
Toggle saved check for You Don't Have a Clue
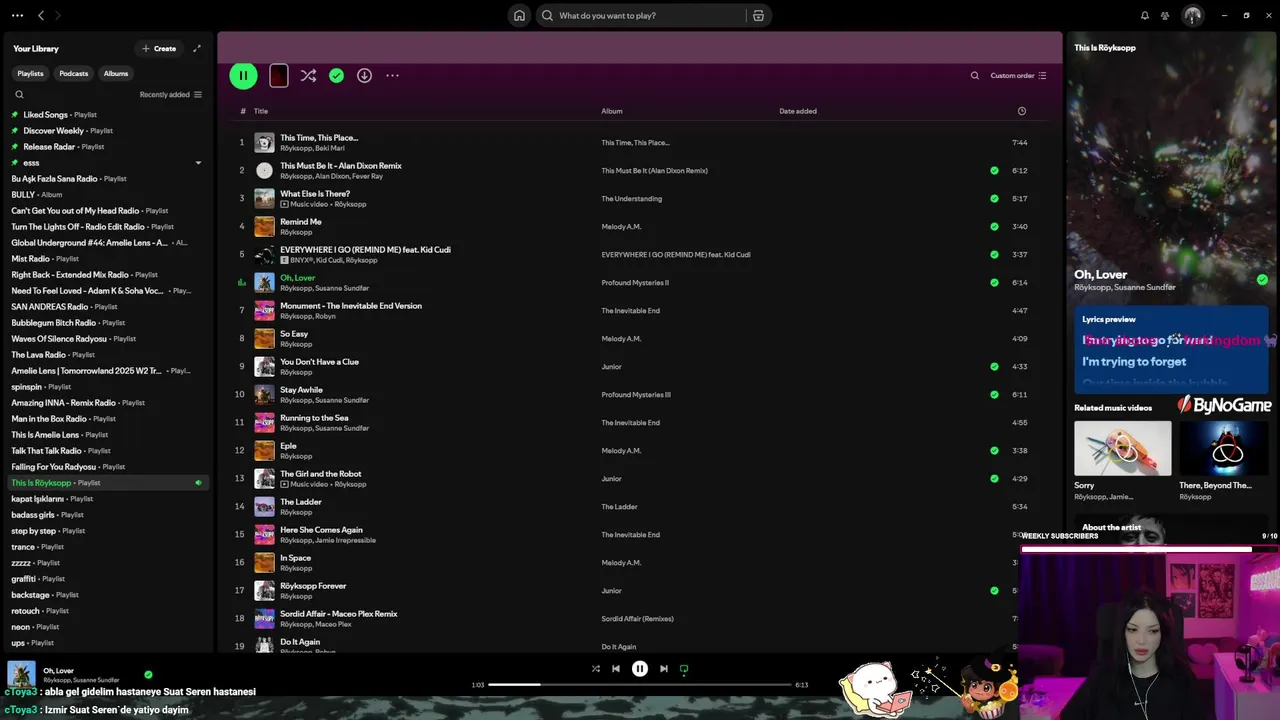994,366
